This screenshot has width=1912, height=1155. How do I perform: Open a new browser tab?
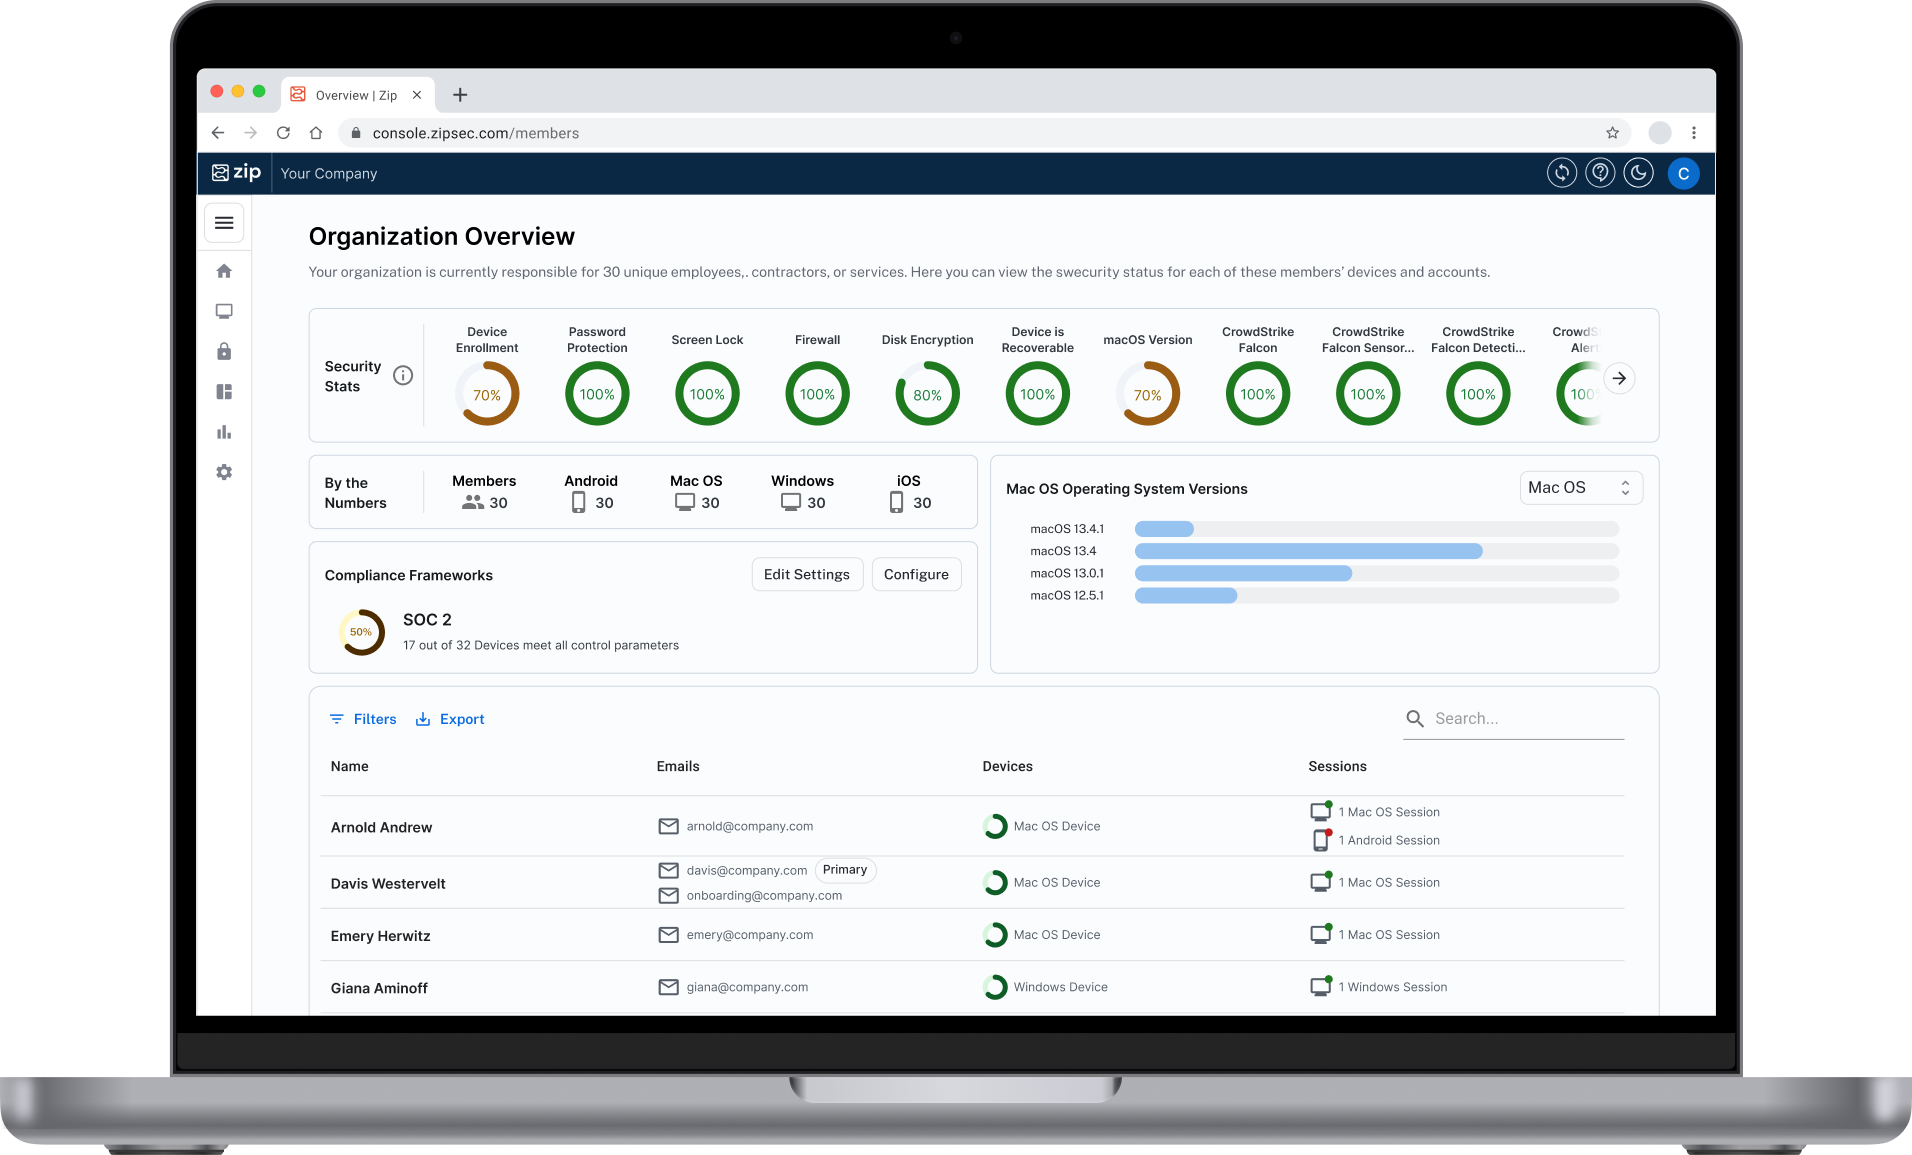tap(460, 95)
